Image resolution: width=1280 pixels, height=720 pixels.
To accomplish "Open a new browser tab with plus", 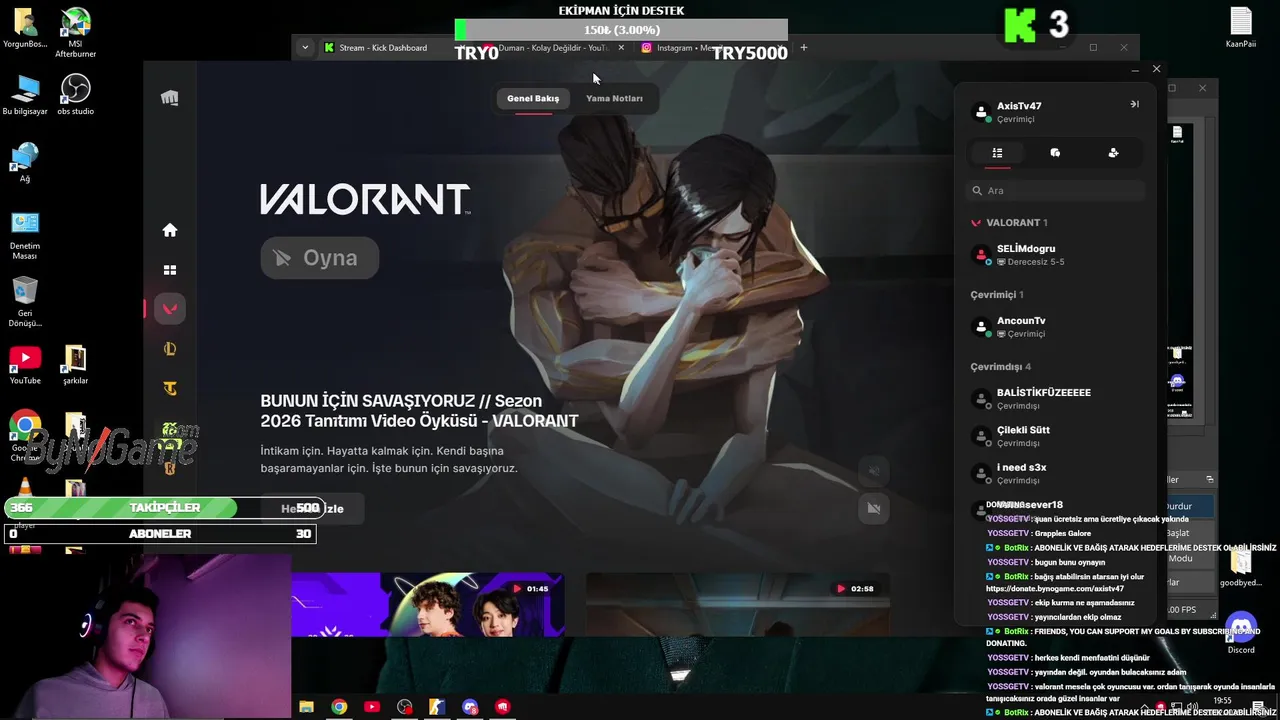I will 803,47.
